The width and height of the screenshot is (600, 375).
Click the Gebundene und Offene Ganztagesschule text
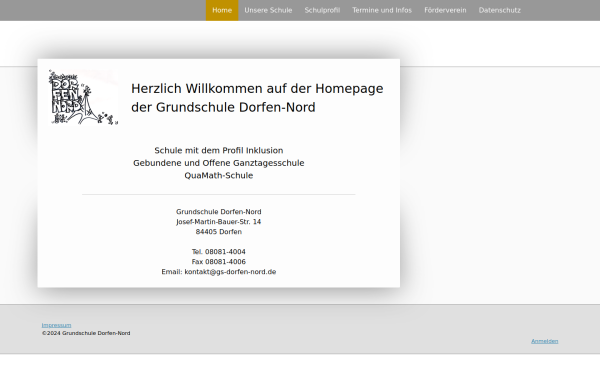(x=218, y=163)
